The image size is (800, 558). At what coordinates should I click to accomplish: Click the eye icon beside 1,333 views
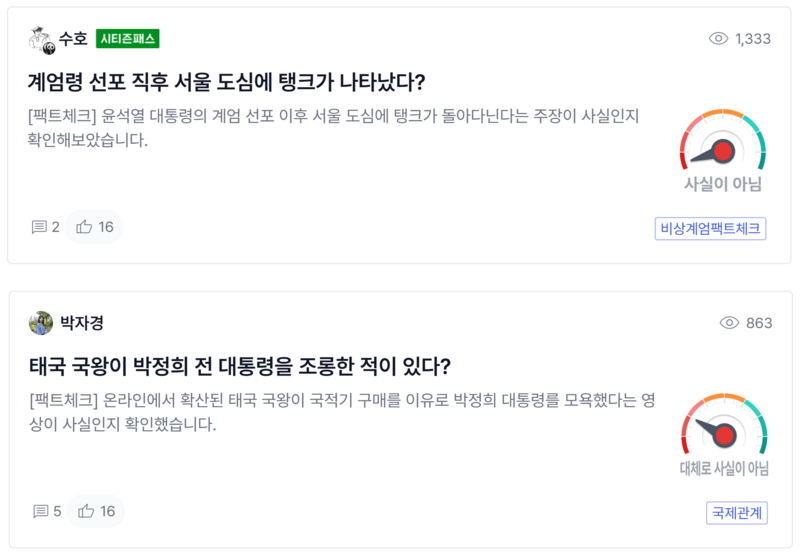click(x=718, y=39)
